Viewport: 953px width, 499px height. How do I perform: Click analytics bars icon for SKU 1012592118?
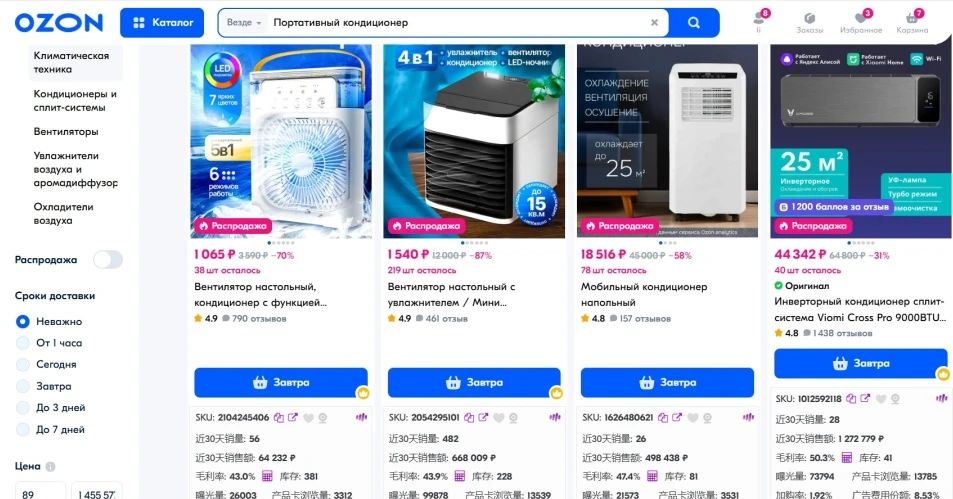click(941, 399)
